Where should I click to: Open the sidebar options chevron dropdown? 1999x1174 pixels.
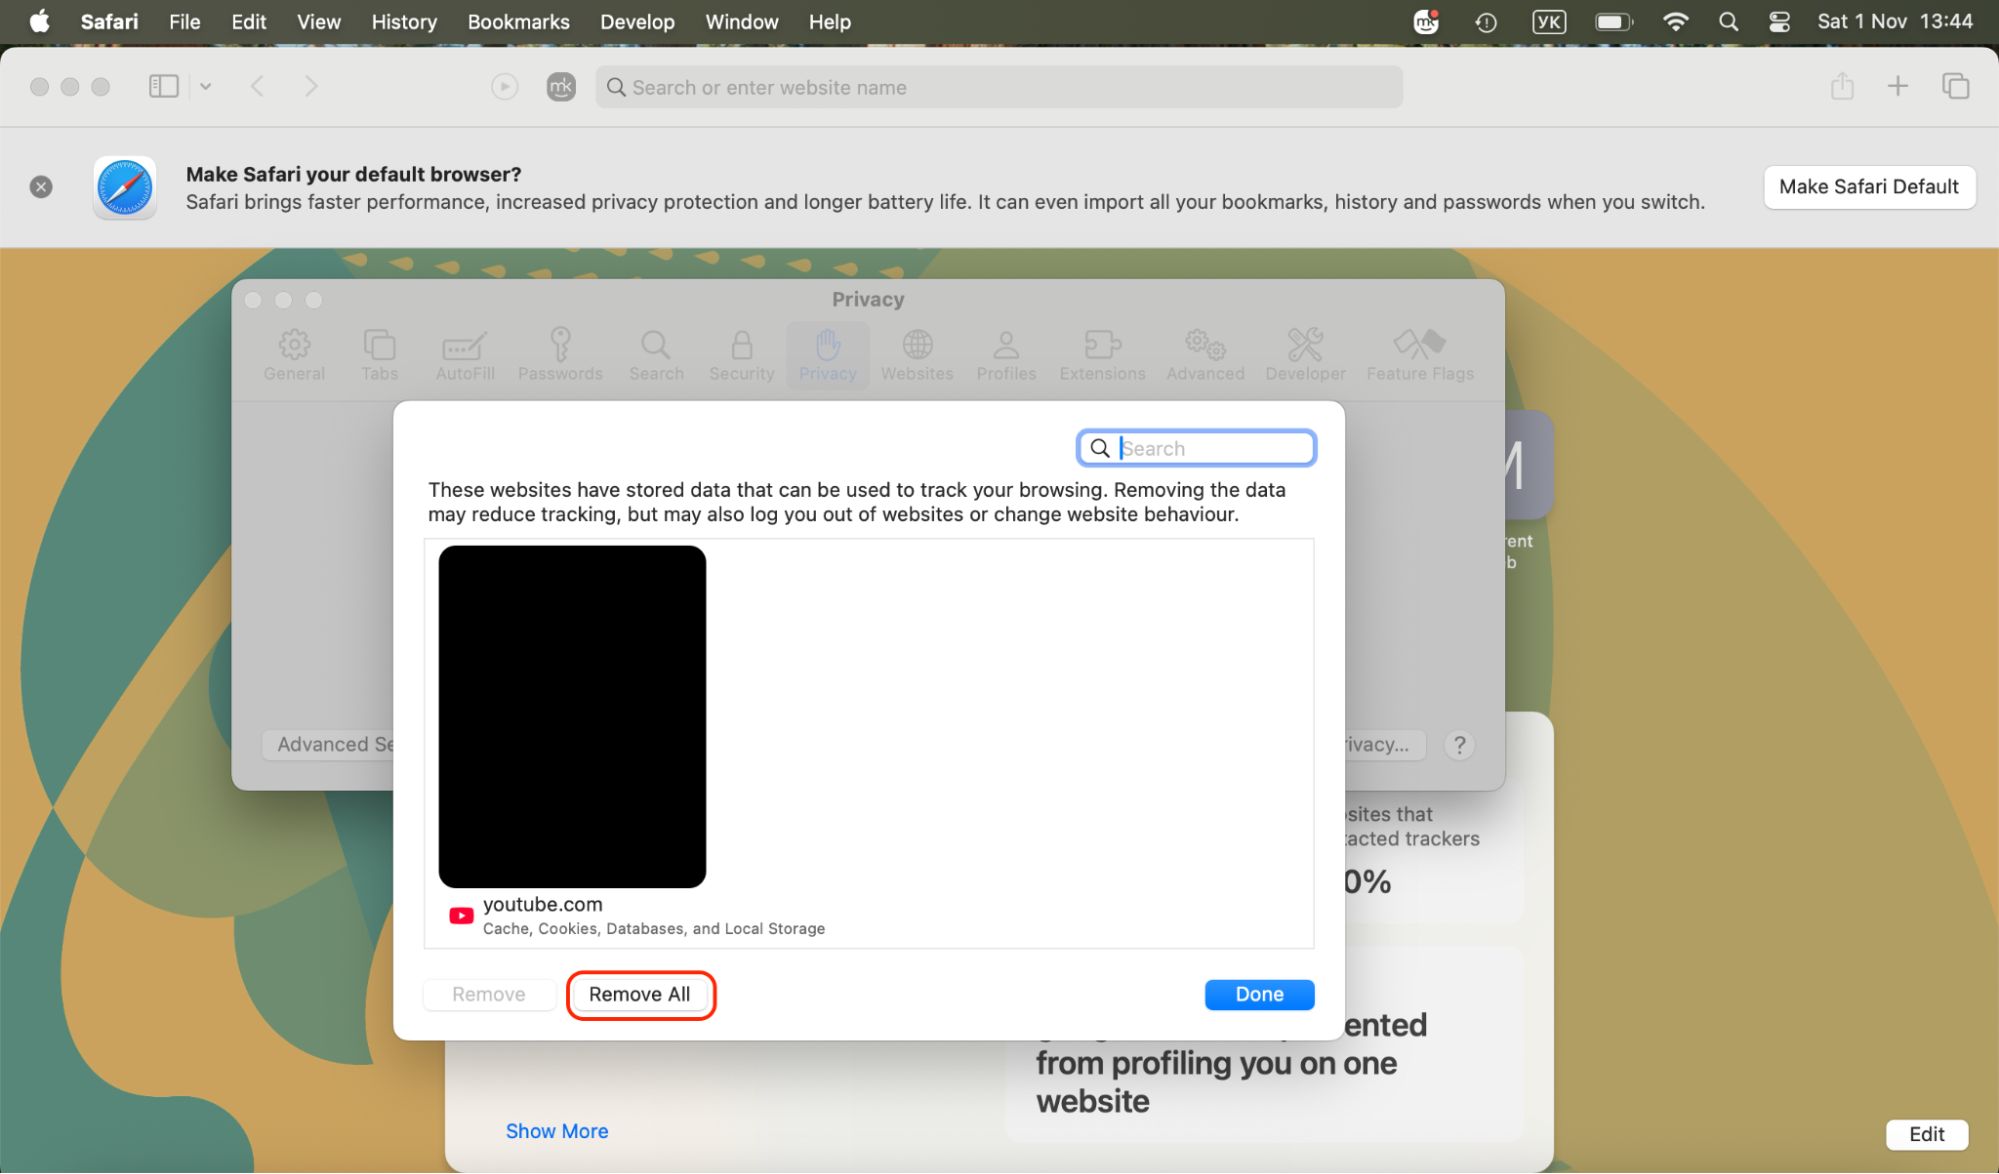(206, 86)
